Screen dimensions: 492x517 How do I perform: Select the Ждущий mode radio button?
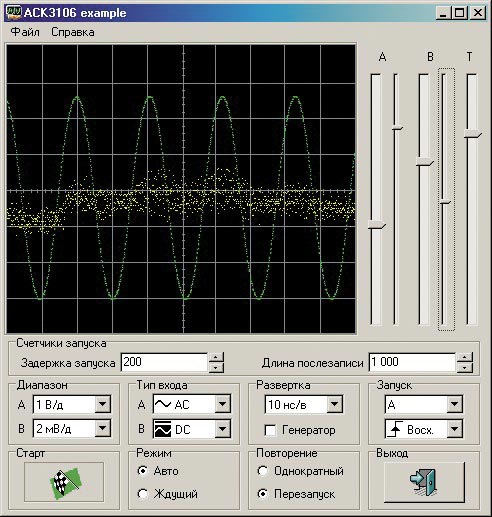(143, 494)
